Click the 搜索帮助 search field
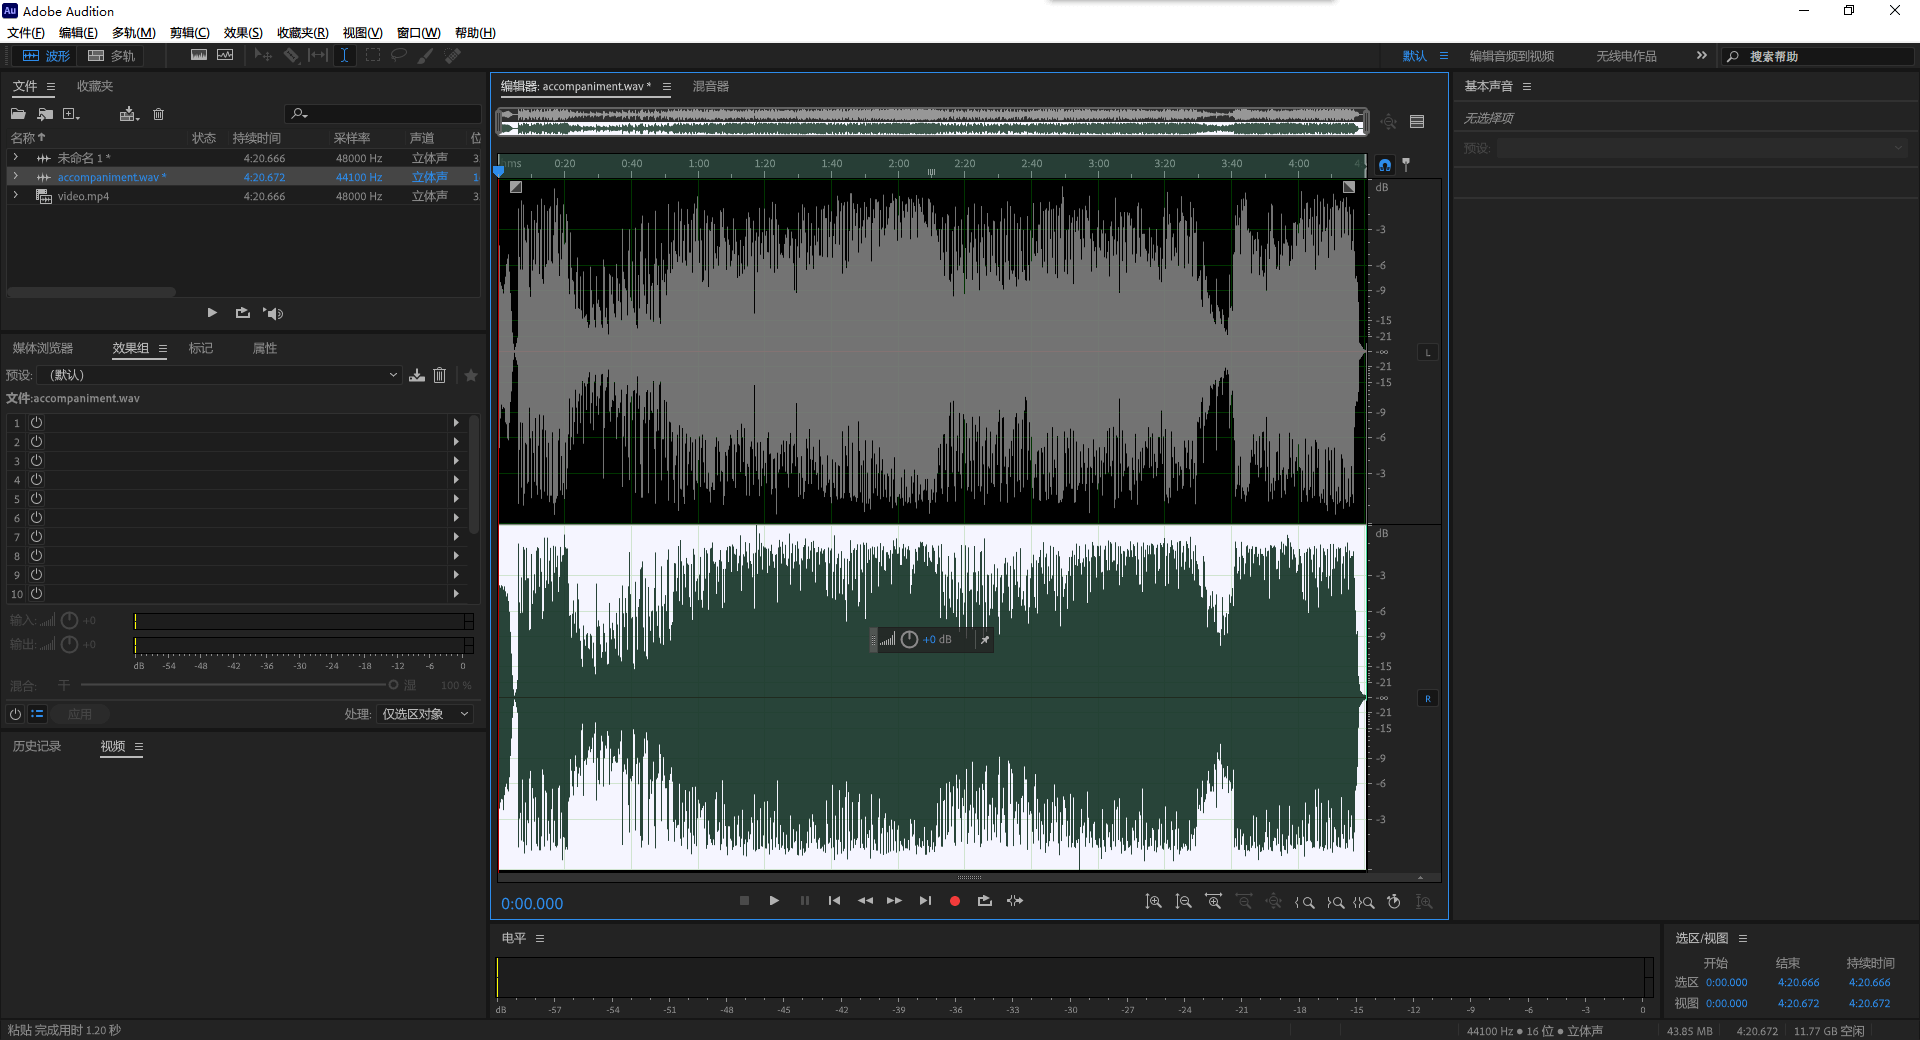This screenshot has height=1040, width=1920. coord(1820,56)
